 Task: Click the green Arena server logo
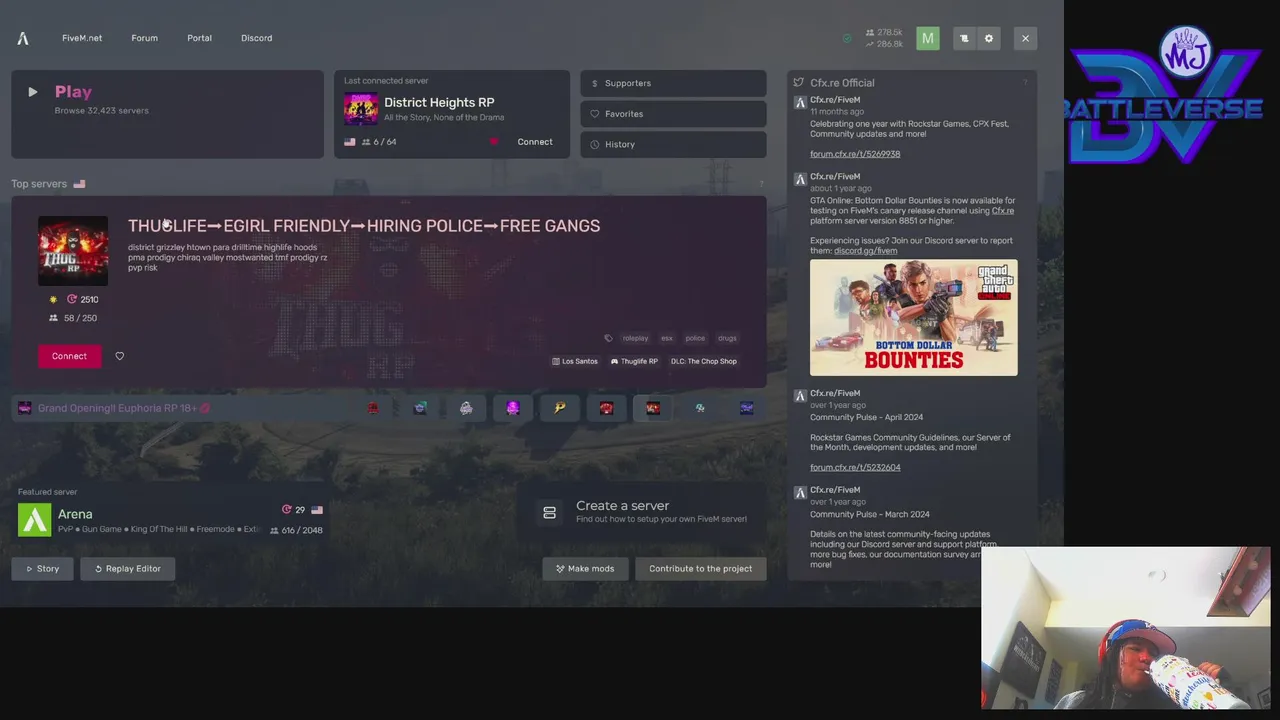(35, 520)
